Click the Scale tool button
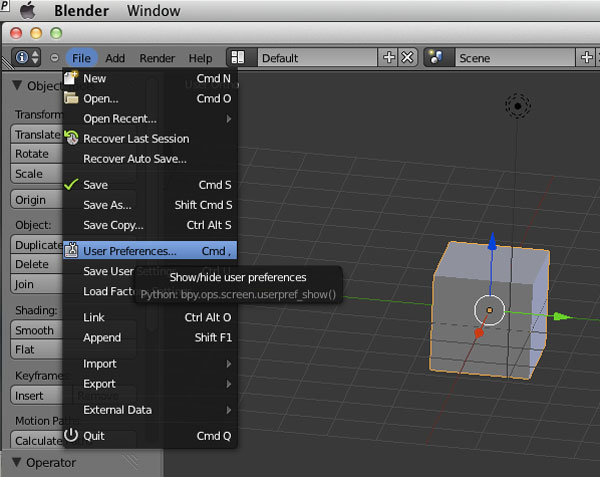This screenshot has height=477, width=600. [x=37, y=174]
